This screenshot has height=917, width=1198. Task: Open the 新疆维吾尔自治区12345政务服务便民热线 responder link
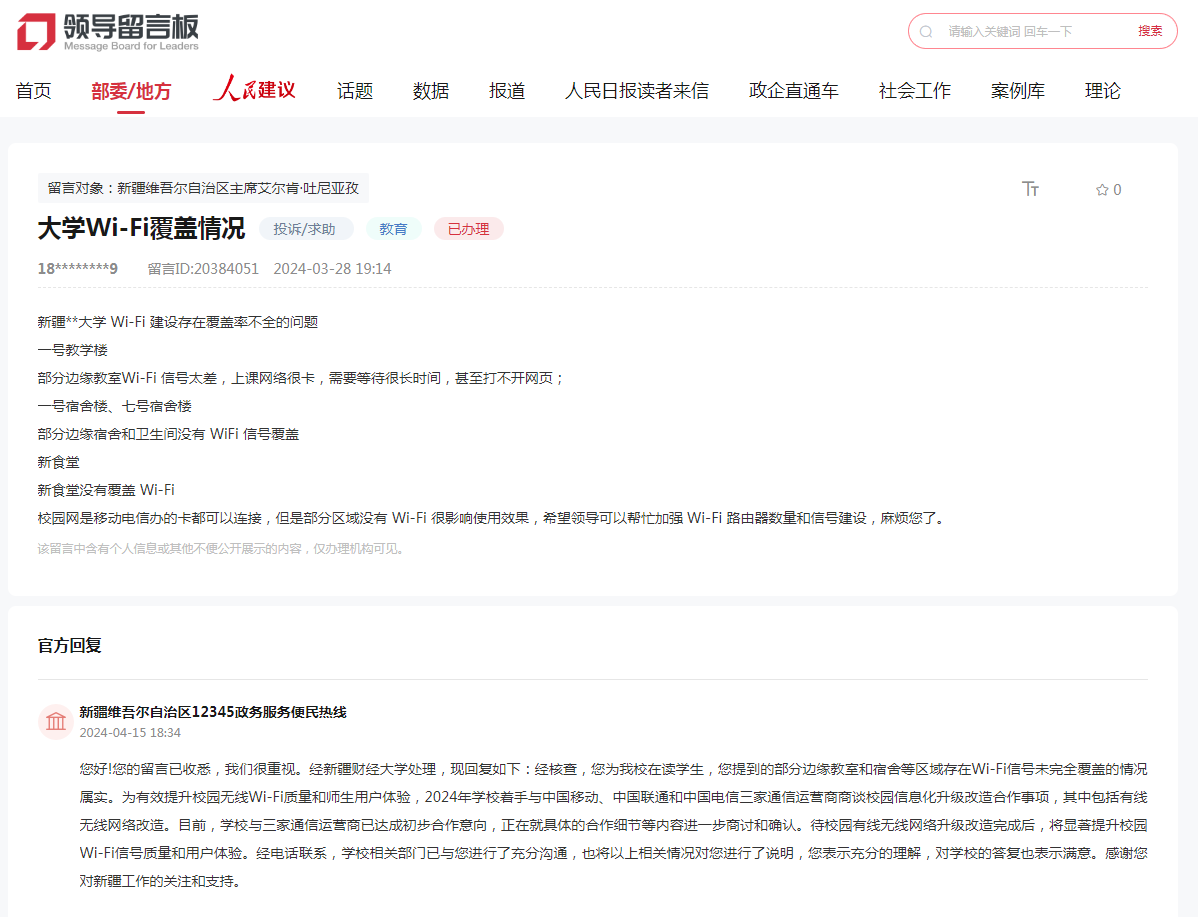point(212,712)
